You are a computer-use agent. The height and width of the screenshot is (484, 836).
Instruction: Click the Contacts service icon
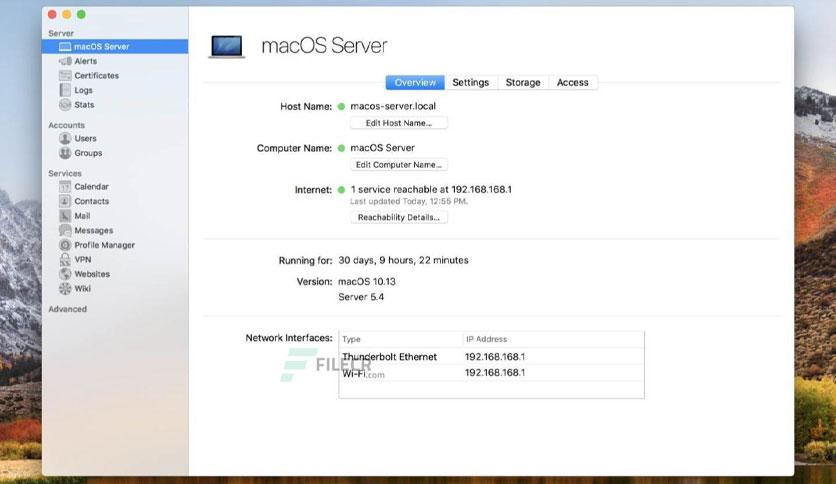click(65, 201)
